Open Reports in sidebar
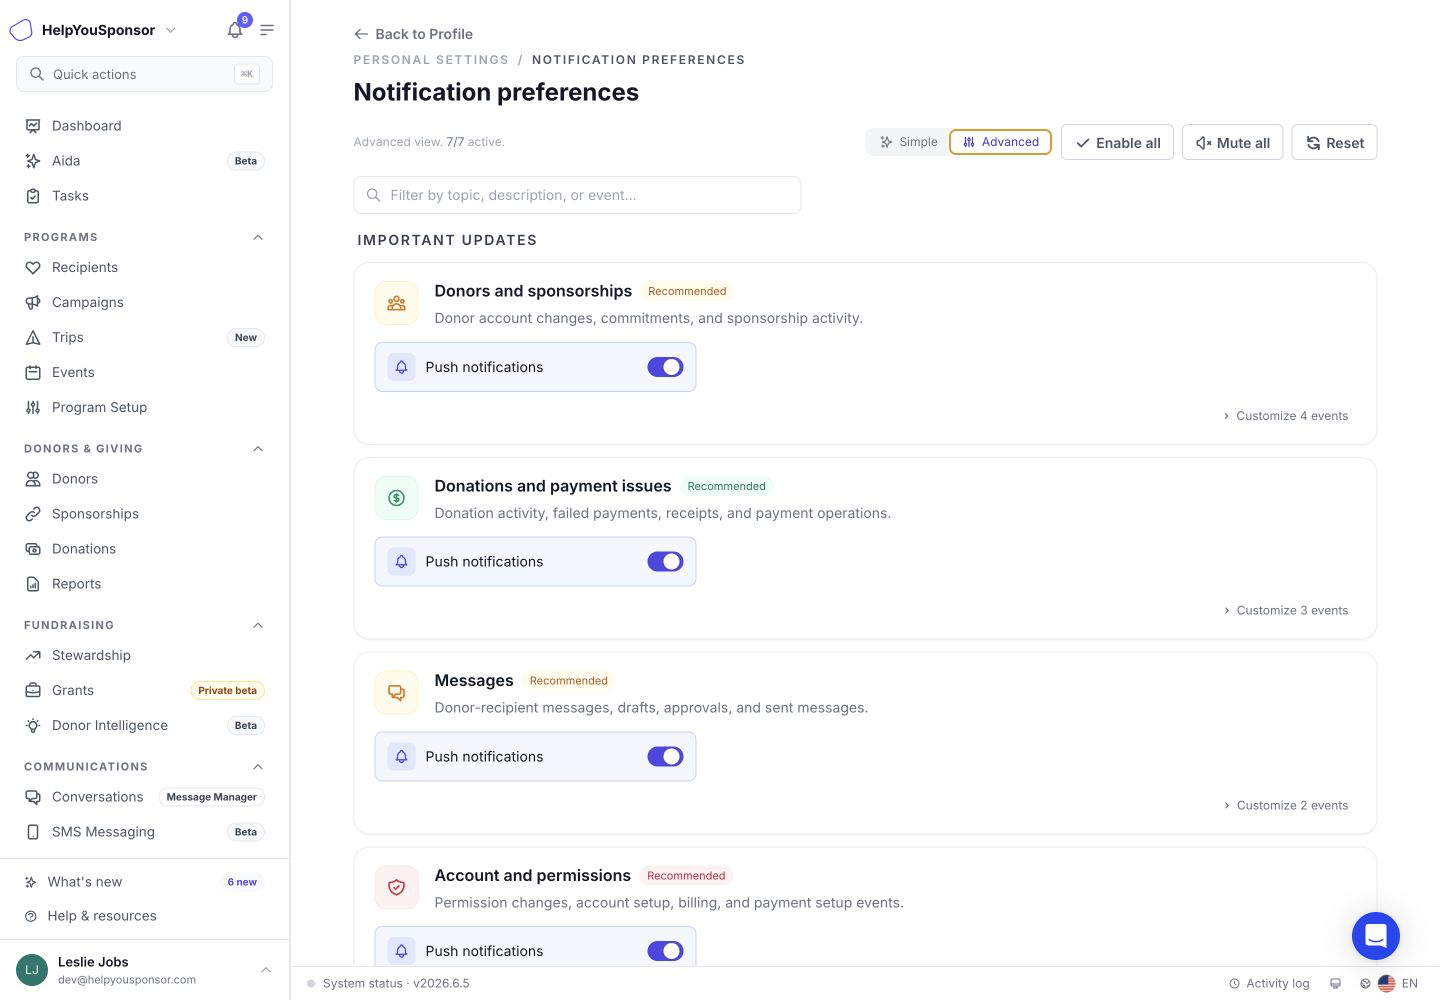The width and height of the screenshot is (1440, 1000). (x=144, y=584)
